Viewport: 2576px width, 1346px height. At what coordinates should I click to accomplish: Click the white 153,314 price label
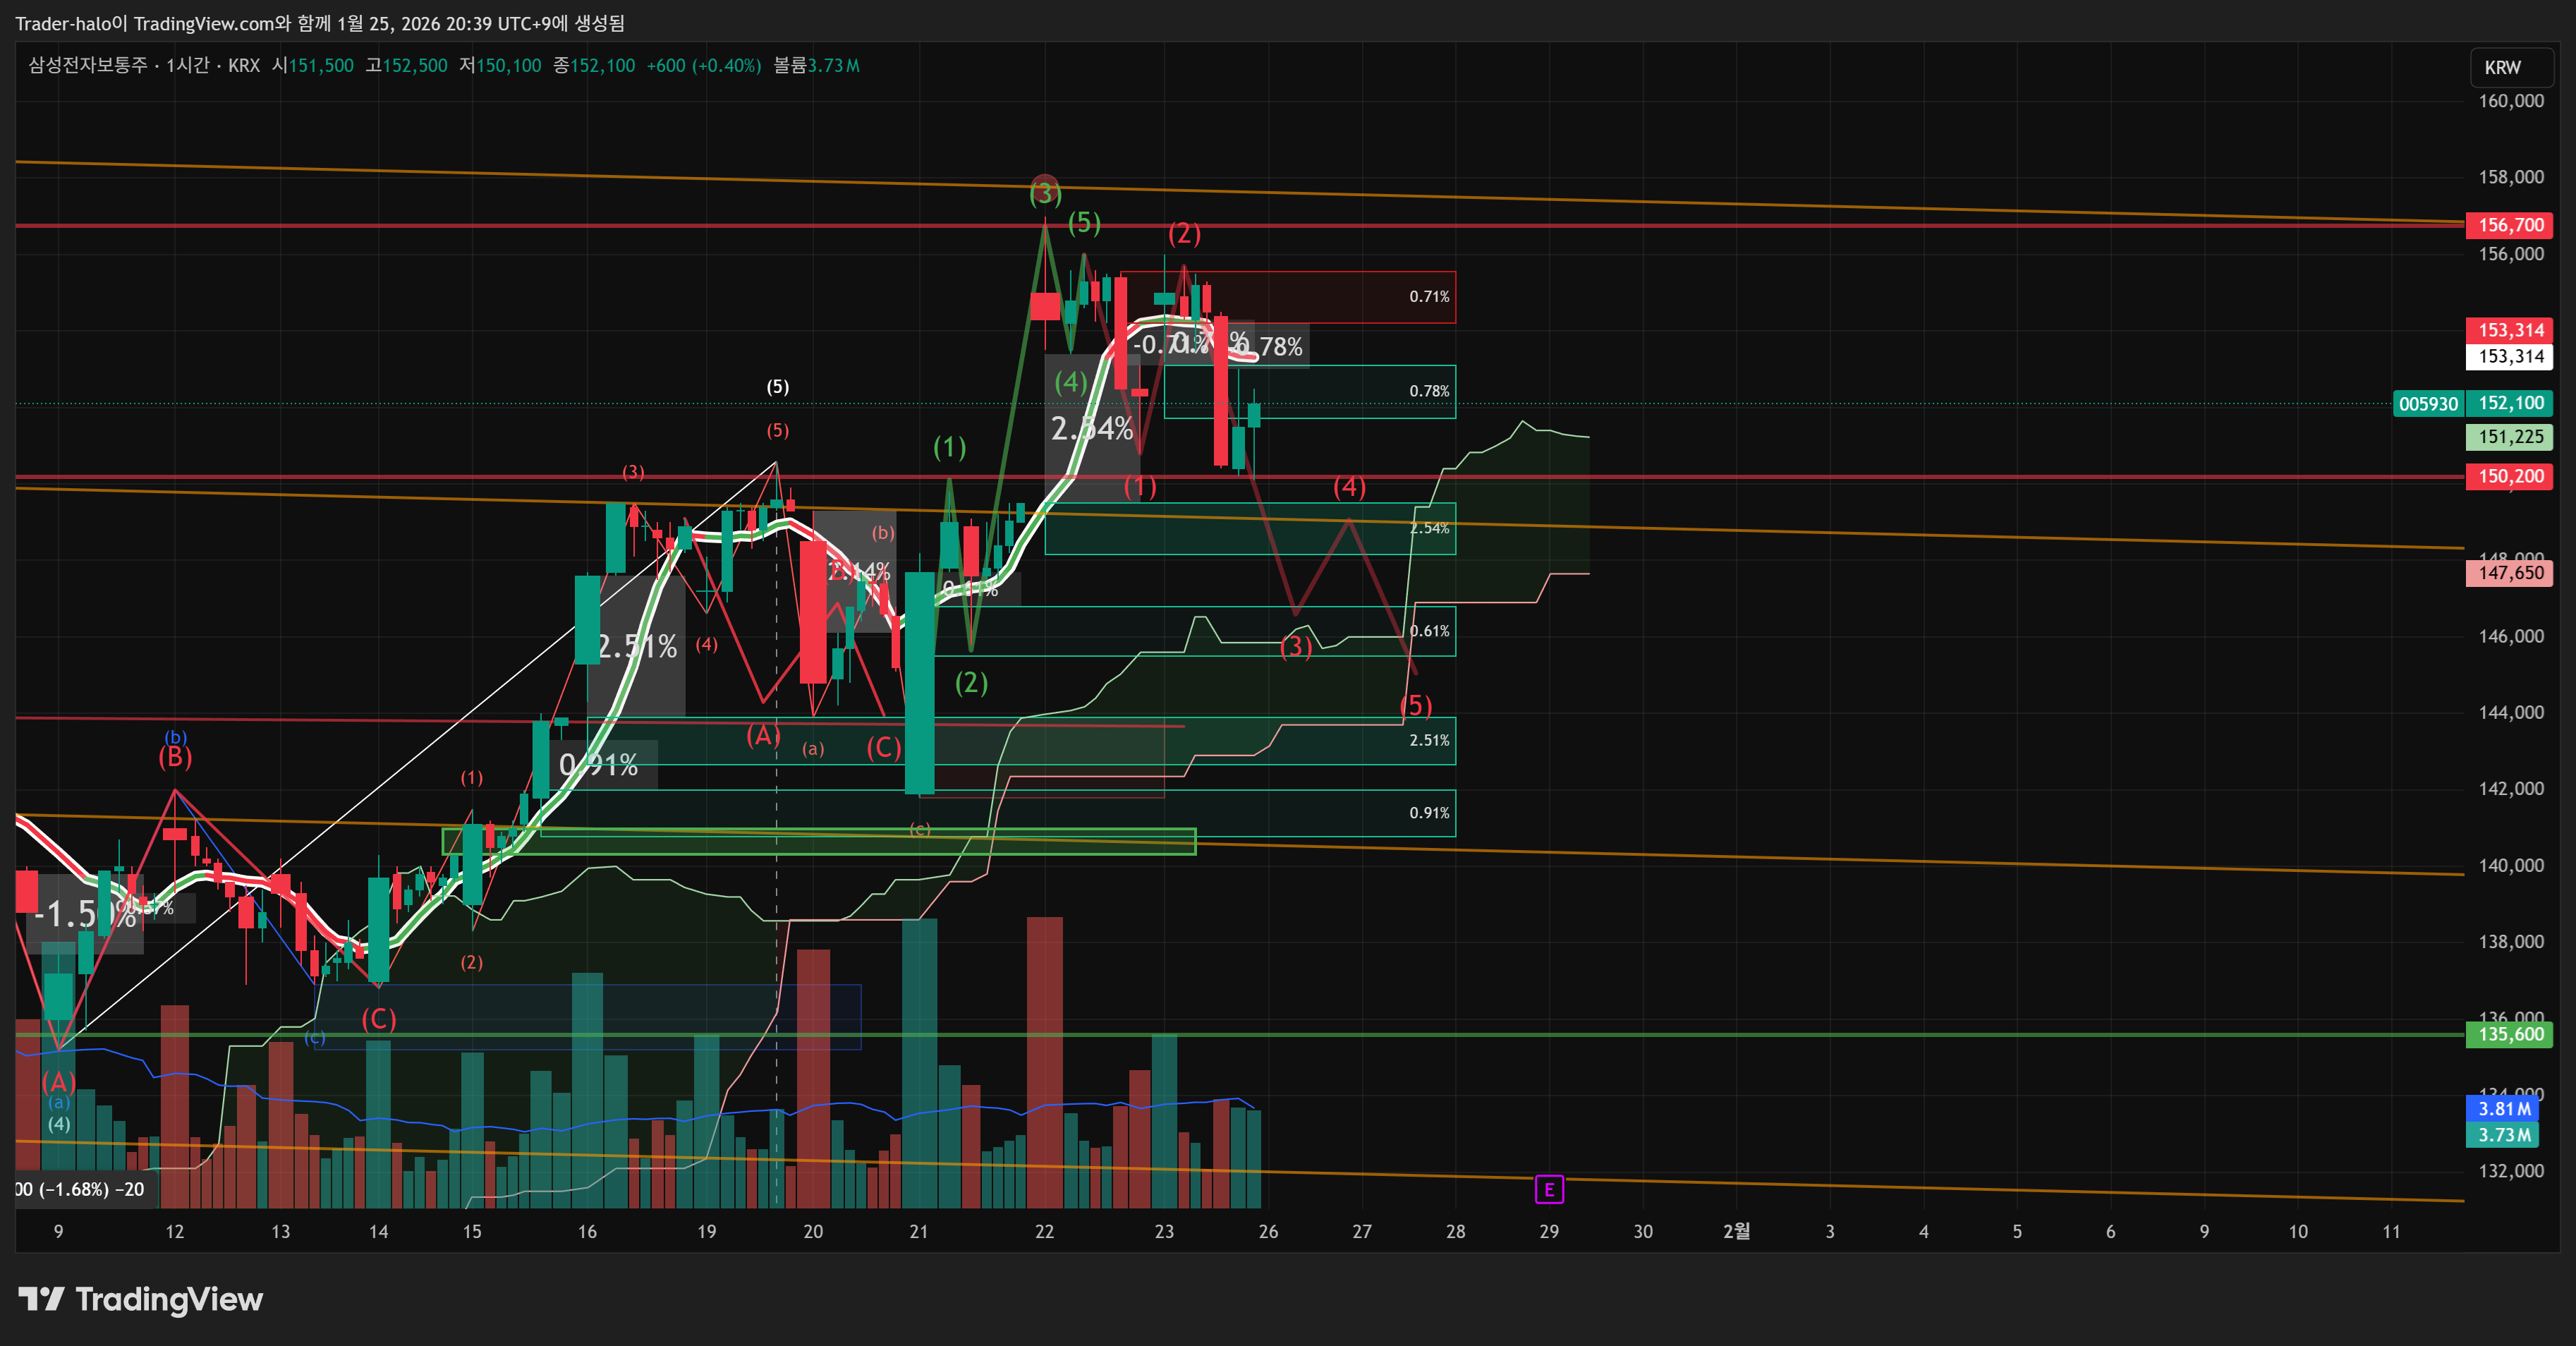[x=2510, y=356]
